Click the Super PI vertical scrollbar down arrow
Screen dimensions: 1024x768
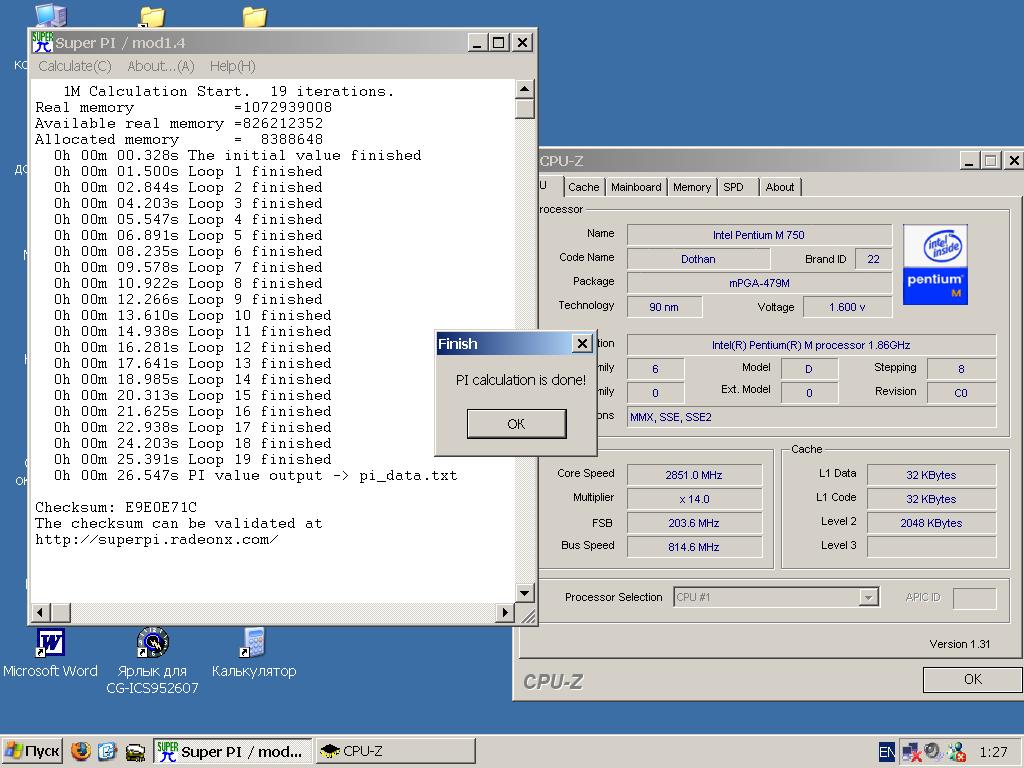pyautogui.click(x=524, y=593)
